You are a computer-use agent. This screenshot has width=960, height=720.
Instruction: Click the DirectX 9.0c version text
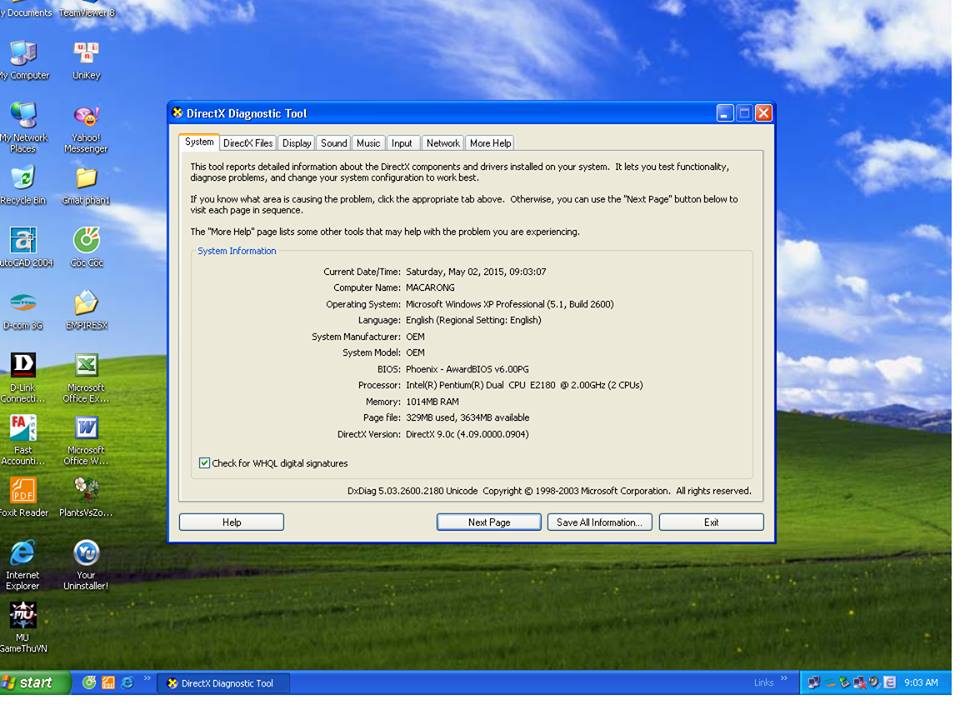(467, 434)
